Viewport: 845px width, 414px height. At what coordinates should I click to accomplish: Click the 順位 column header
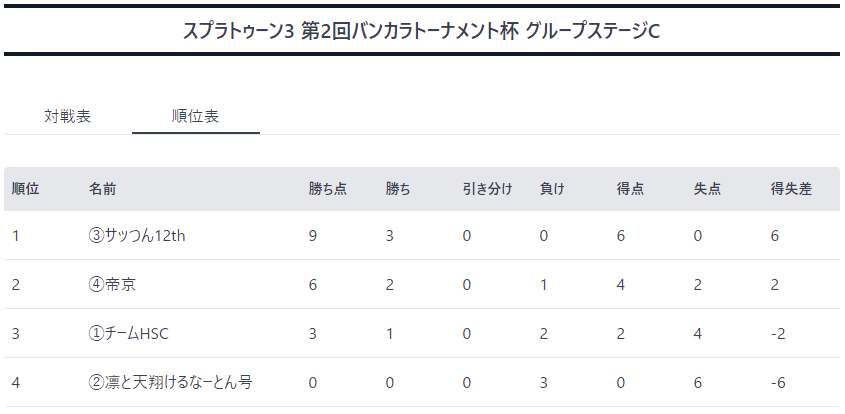[25, 189]
